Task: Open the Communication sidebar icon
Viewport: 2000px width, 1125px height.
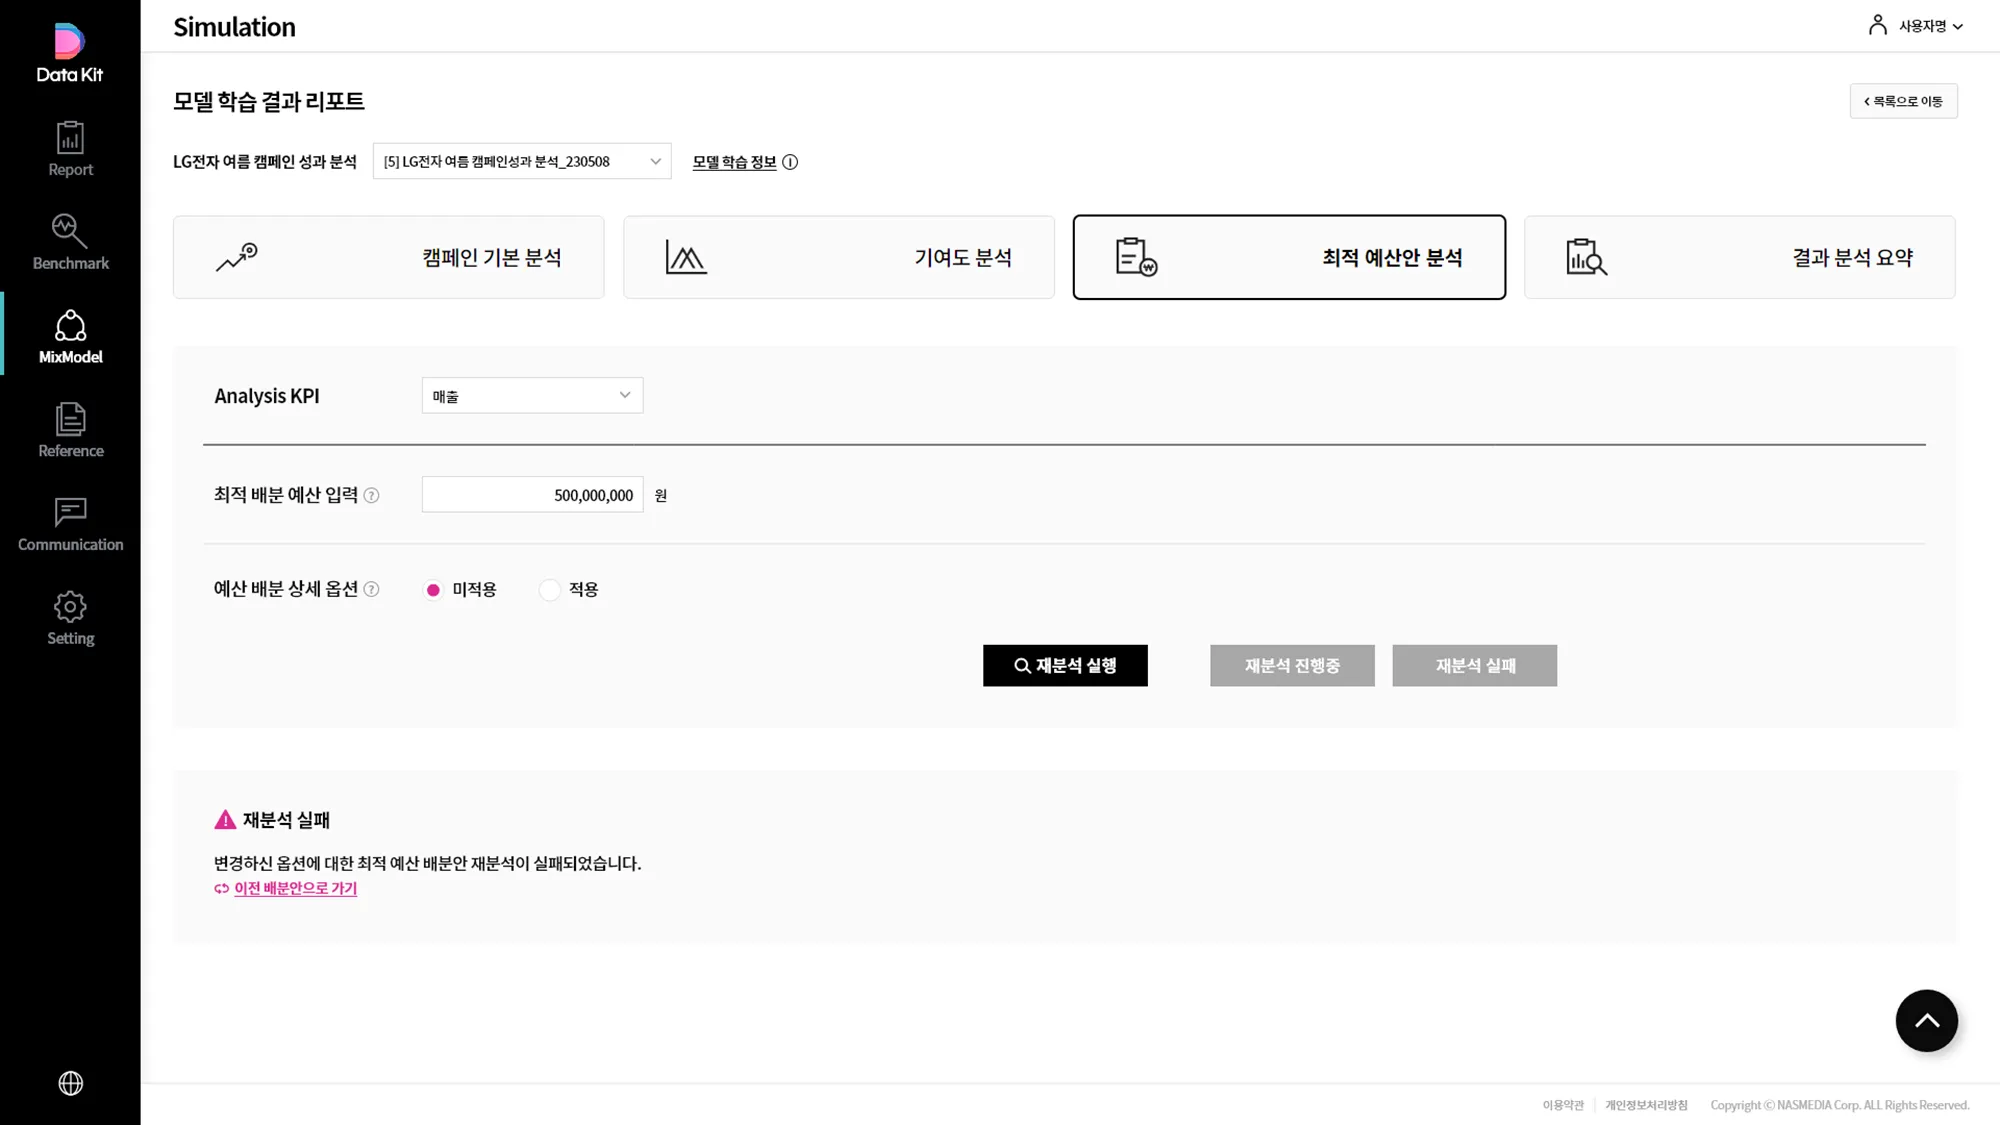Action: tap(70, 524)
